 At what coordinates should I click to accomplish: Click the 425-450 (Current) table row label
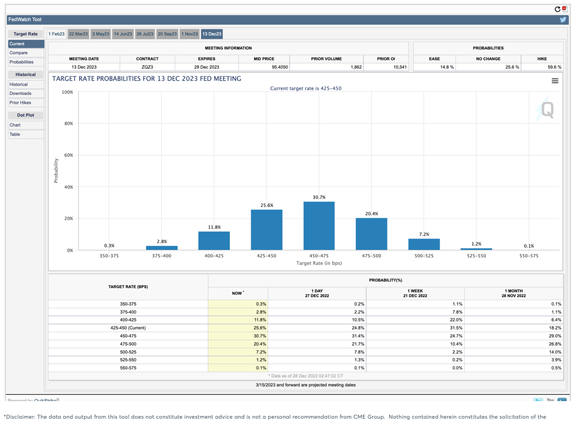[x=128, y=328]
